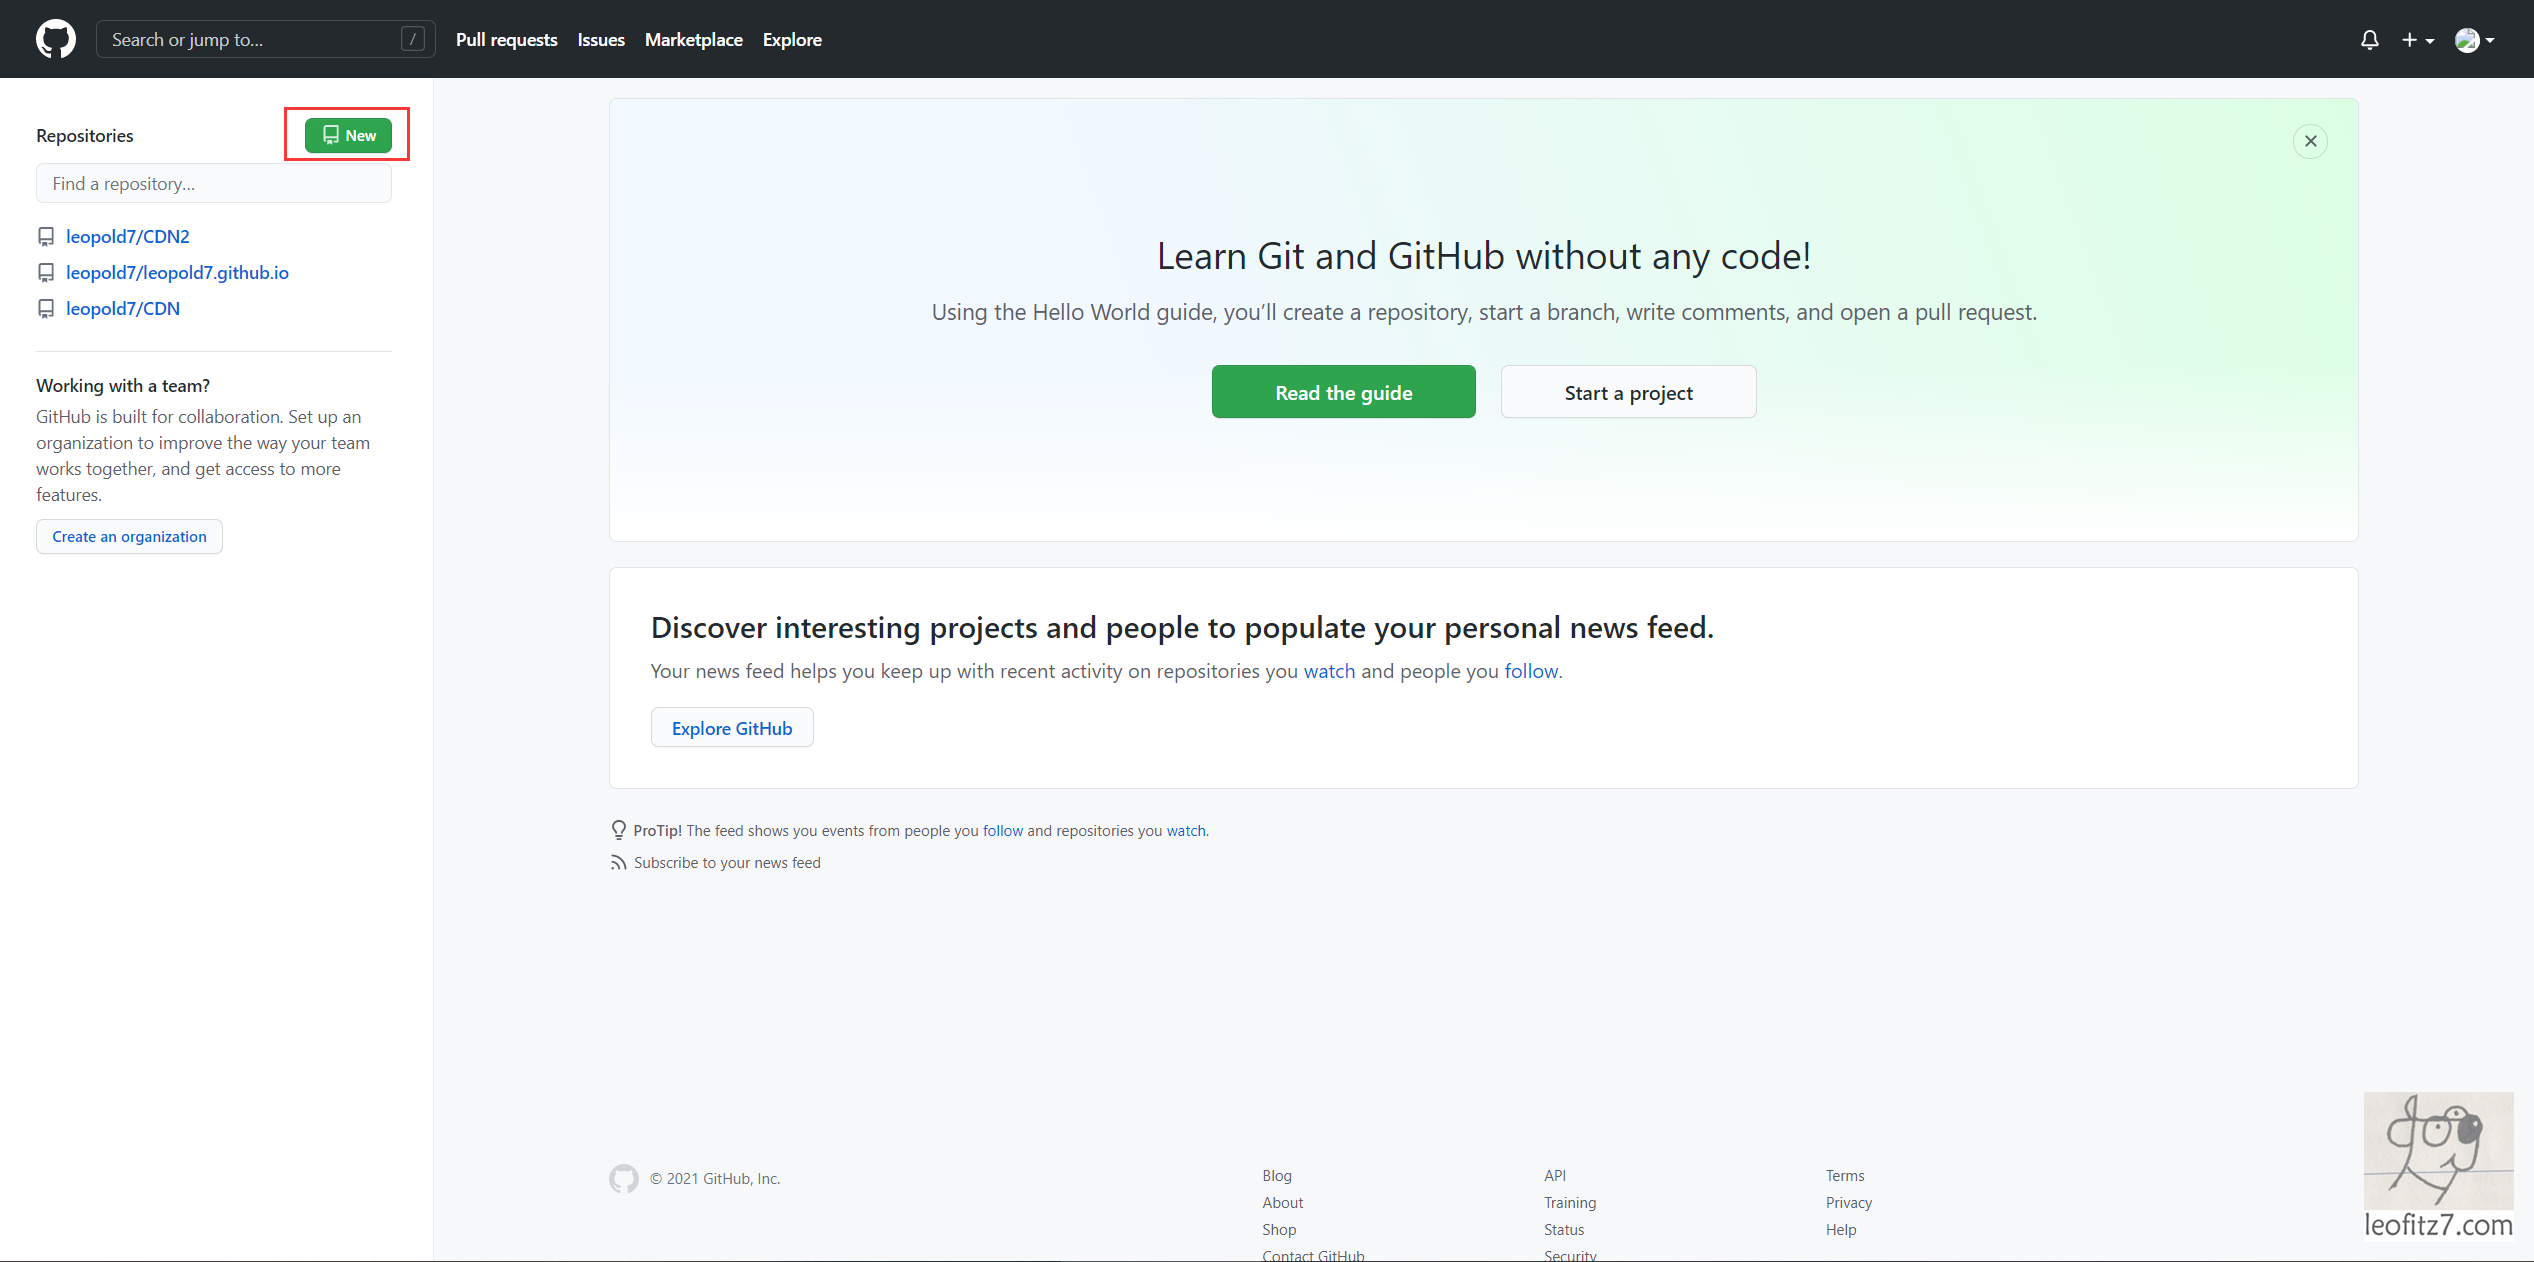Open the plus sign create menu
The width and height of the screenshot is (2534, 1262).
pyautogui.click(x=2410, y=40)
